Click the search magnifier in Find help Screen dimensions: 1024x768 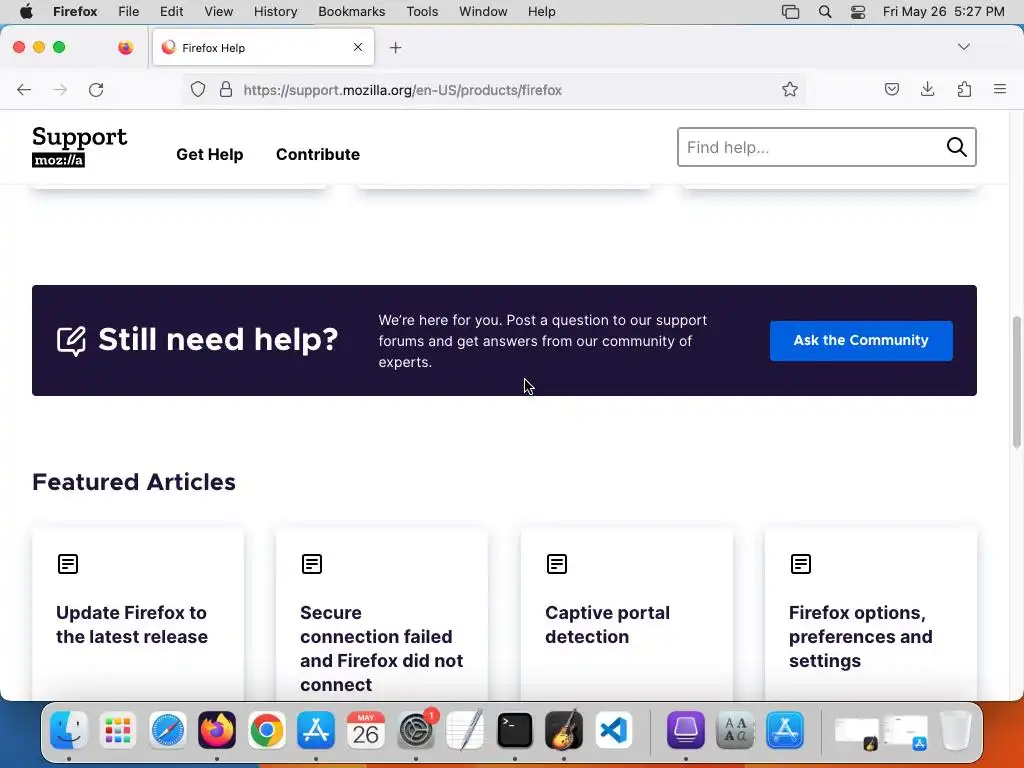pos(956,147)
